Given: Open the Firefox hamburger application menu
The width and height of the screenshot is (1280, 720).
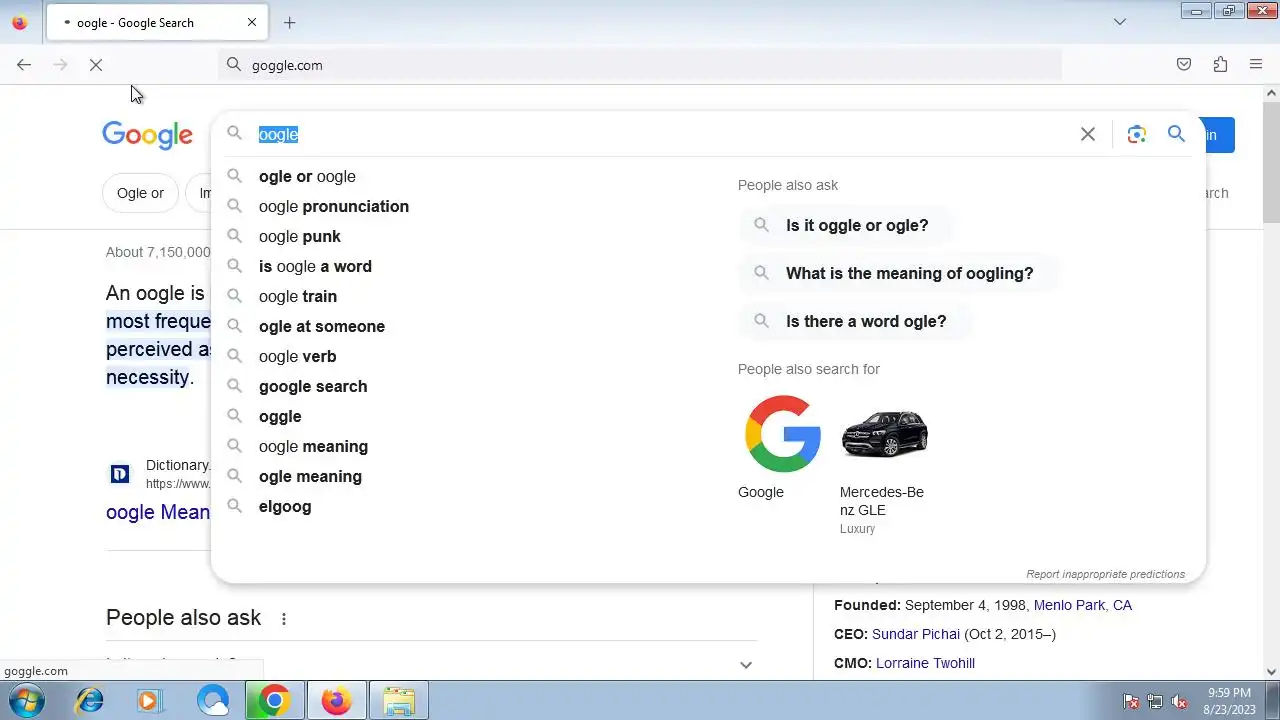Looking at the screenshot, I should point(1256,65).
